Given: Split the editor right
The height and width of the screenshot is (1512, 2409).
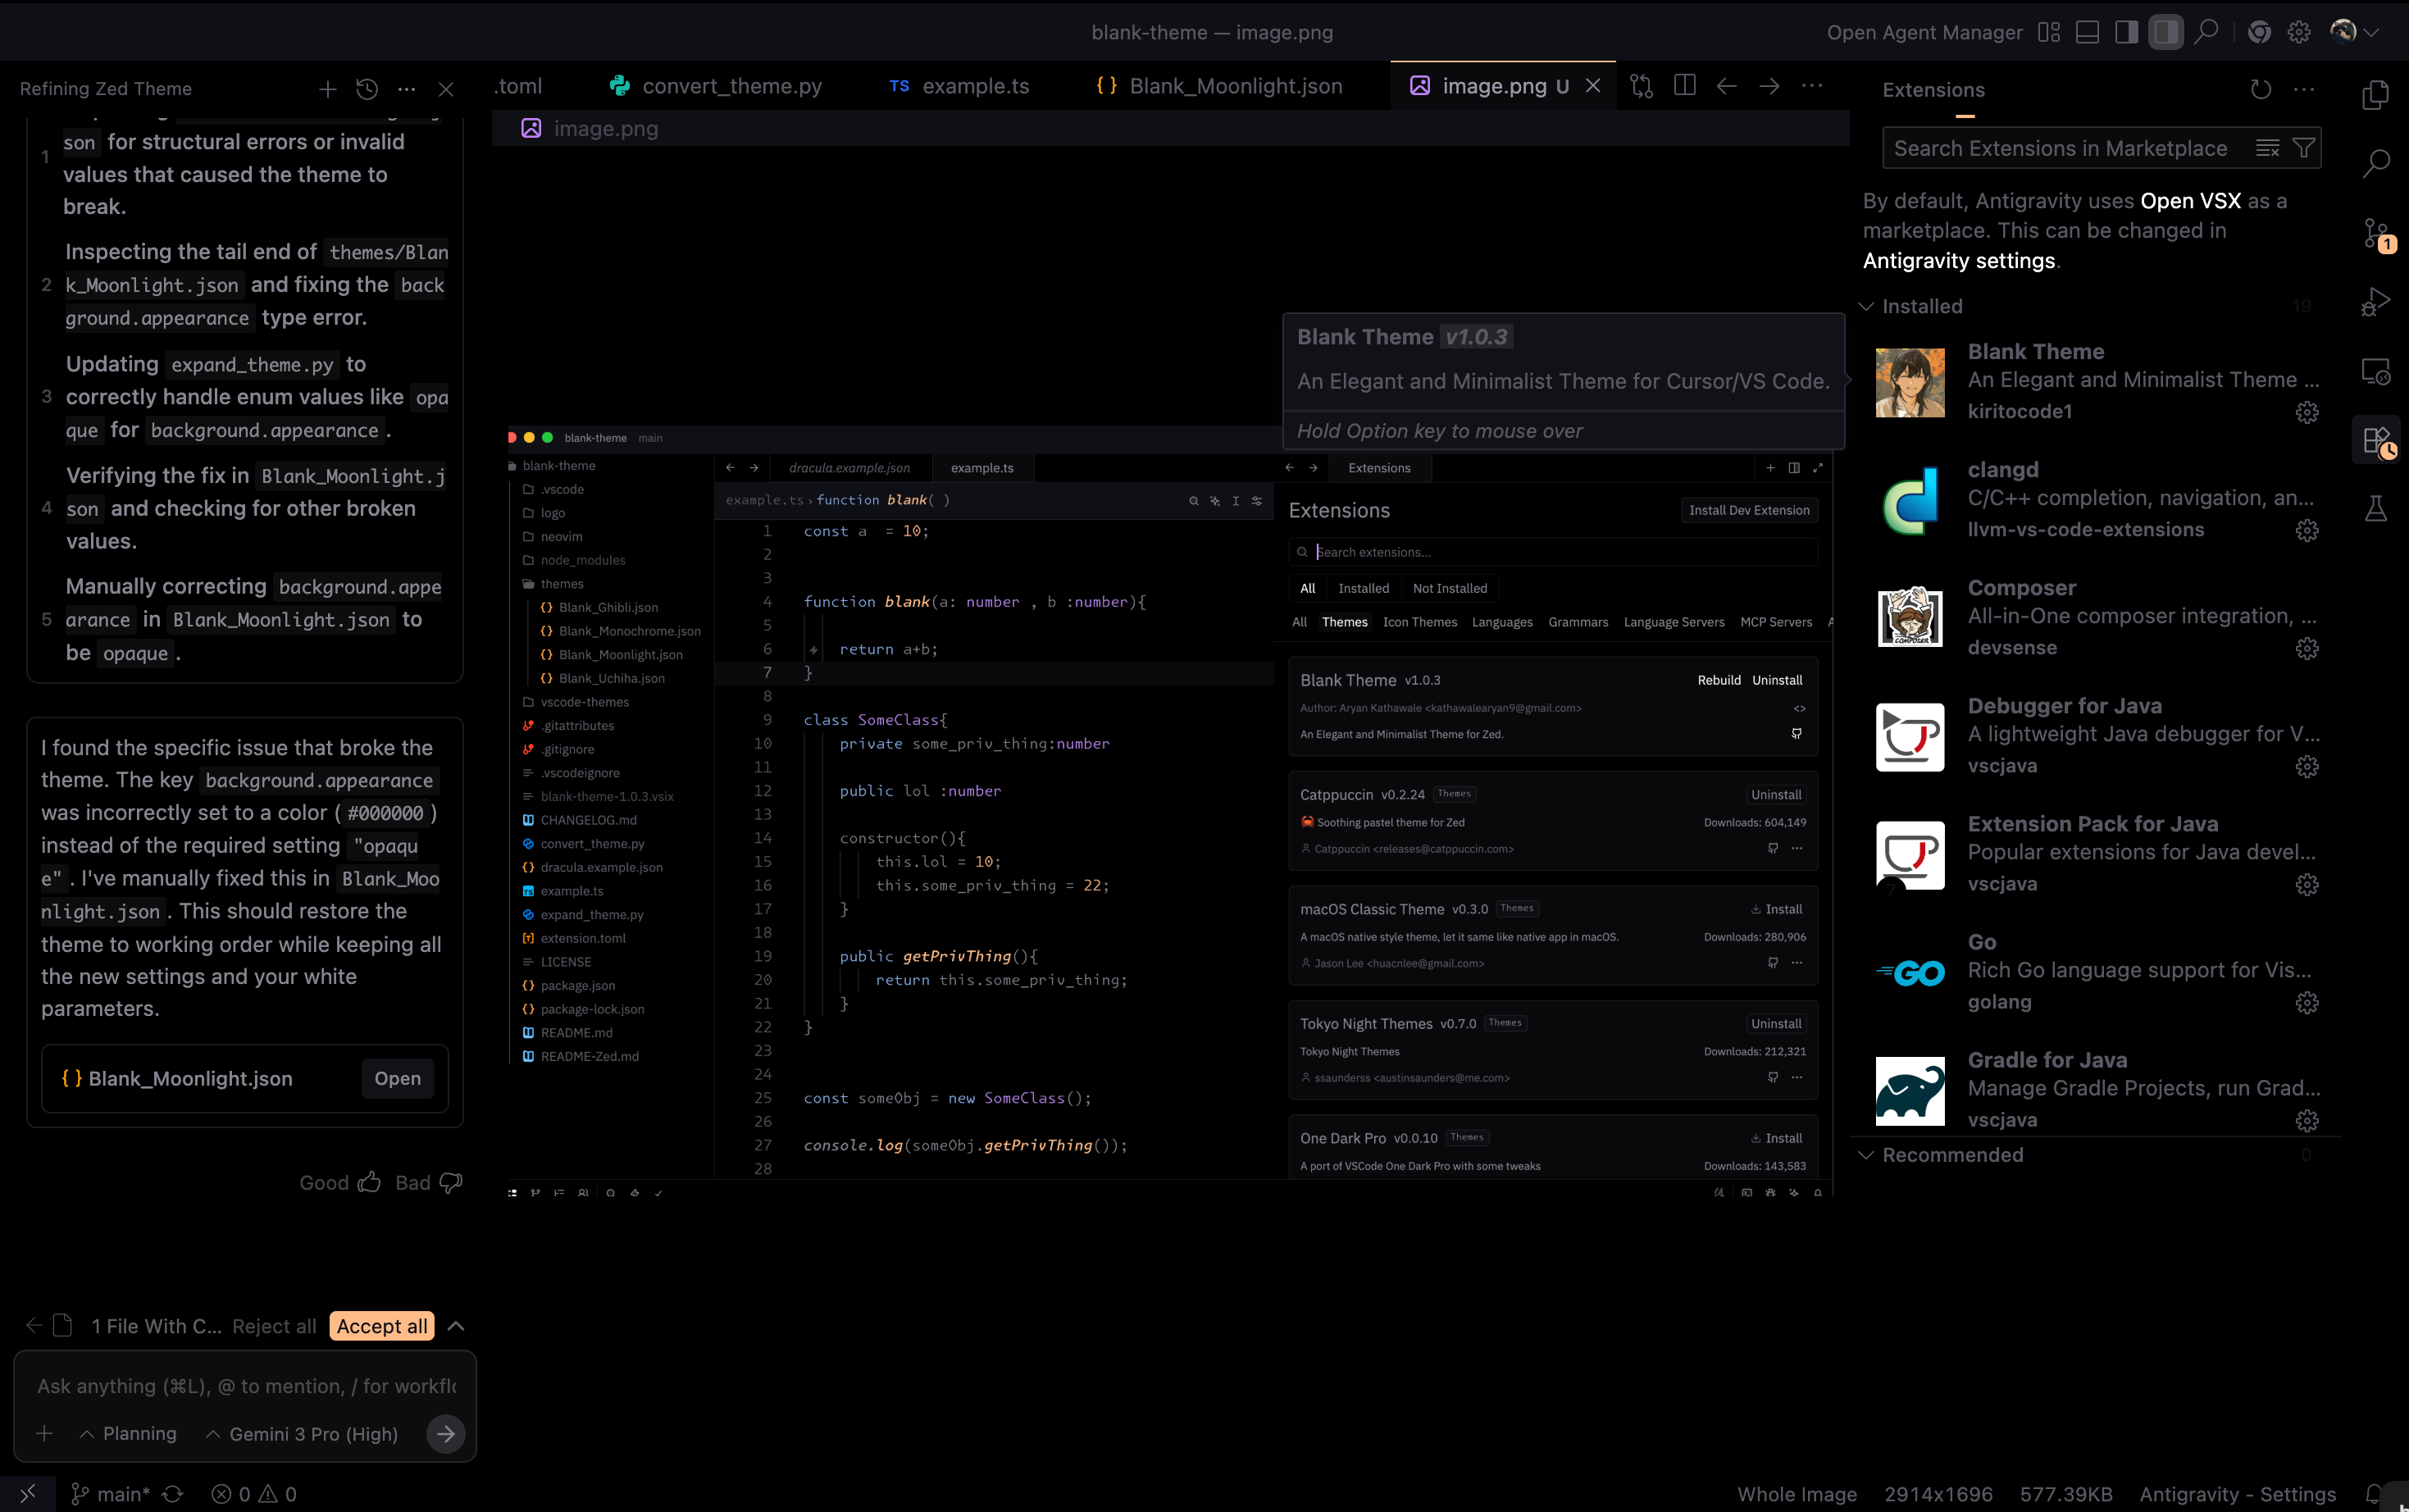Looking at the screenshot, I should pyautogui.click(x=1685, y=86).
